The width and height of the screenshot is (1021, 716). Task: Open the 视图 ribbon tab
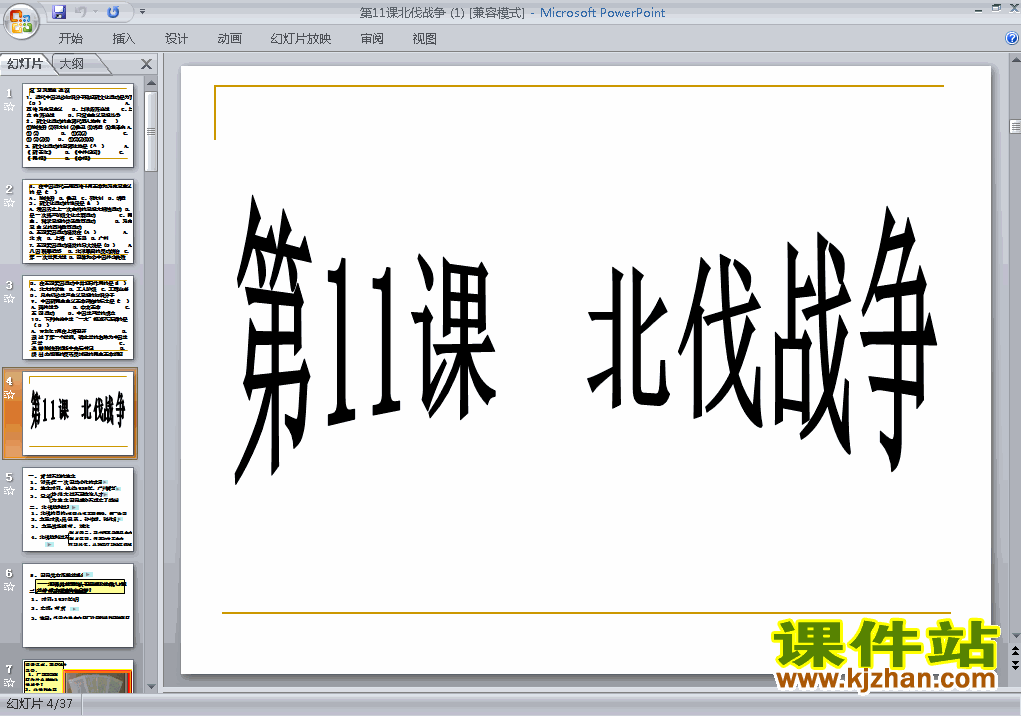pos(425,38)
